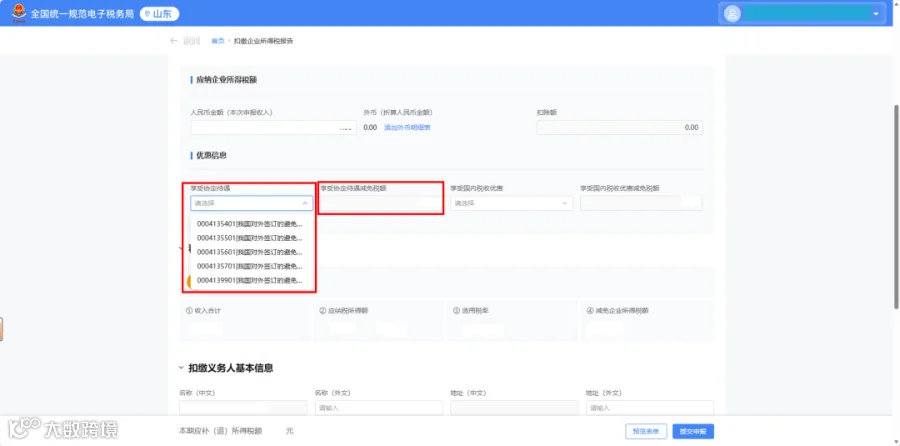Expand the account dropdown arrow

(x=876, y=14)
